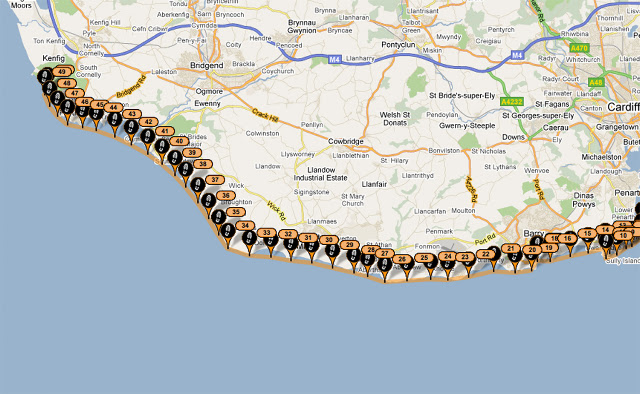The height and width of the screenshot is (394, 640).
Task: Select the route marker labeled 47
Action: (x=75, y=93)
